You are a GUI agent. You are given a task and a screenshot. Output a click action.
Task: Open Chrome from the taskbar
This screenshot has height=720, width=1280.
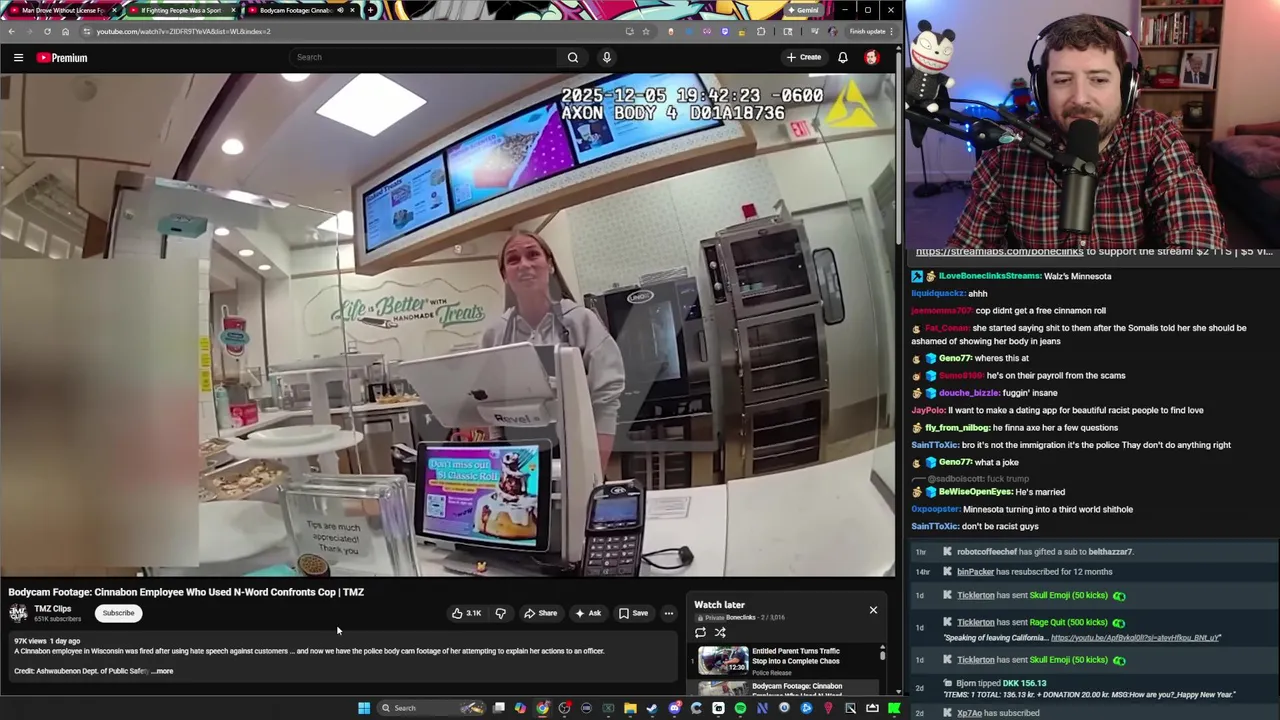tap(542, 708)
